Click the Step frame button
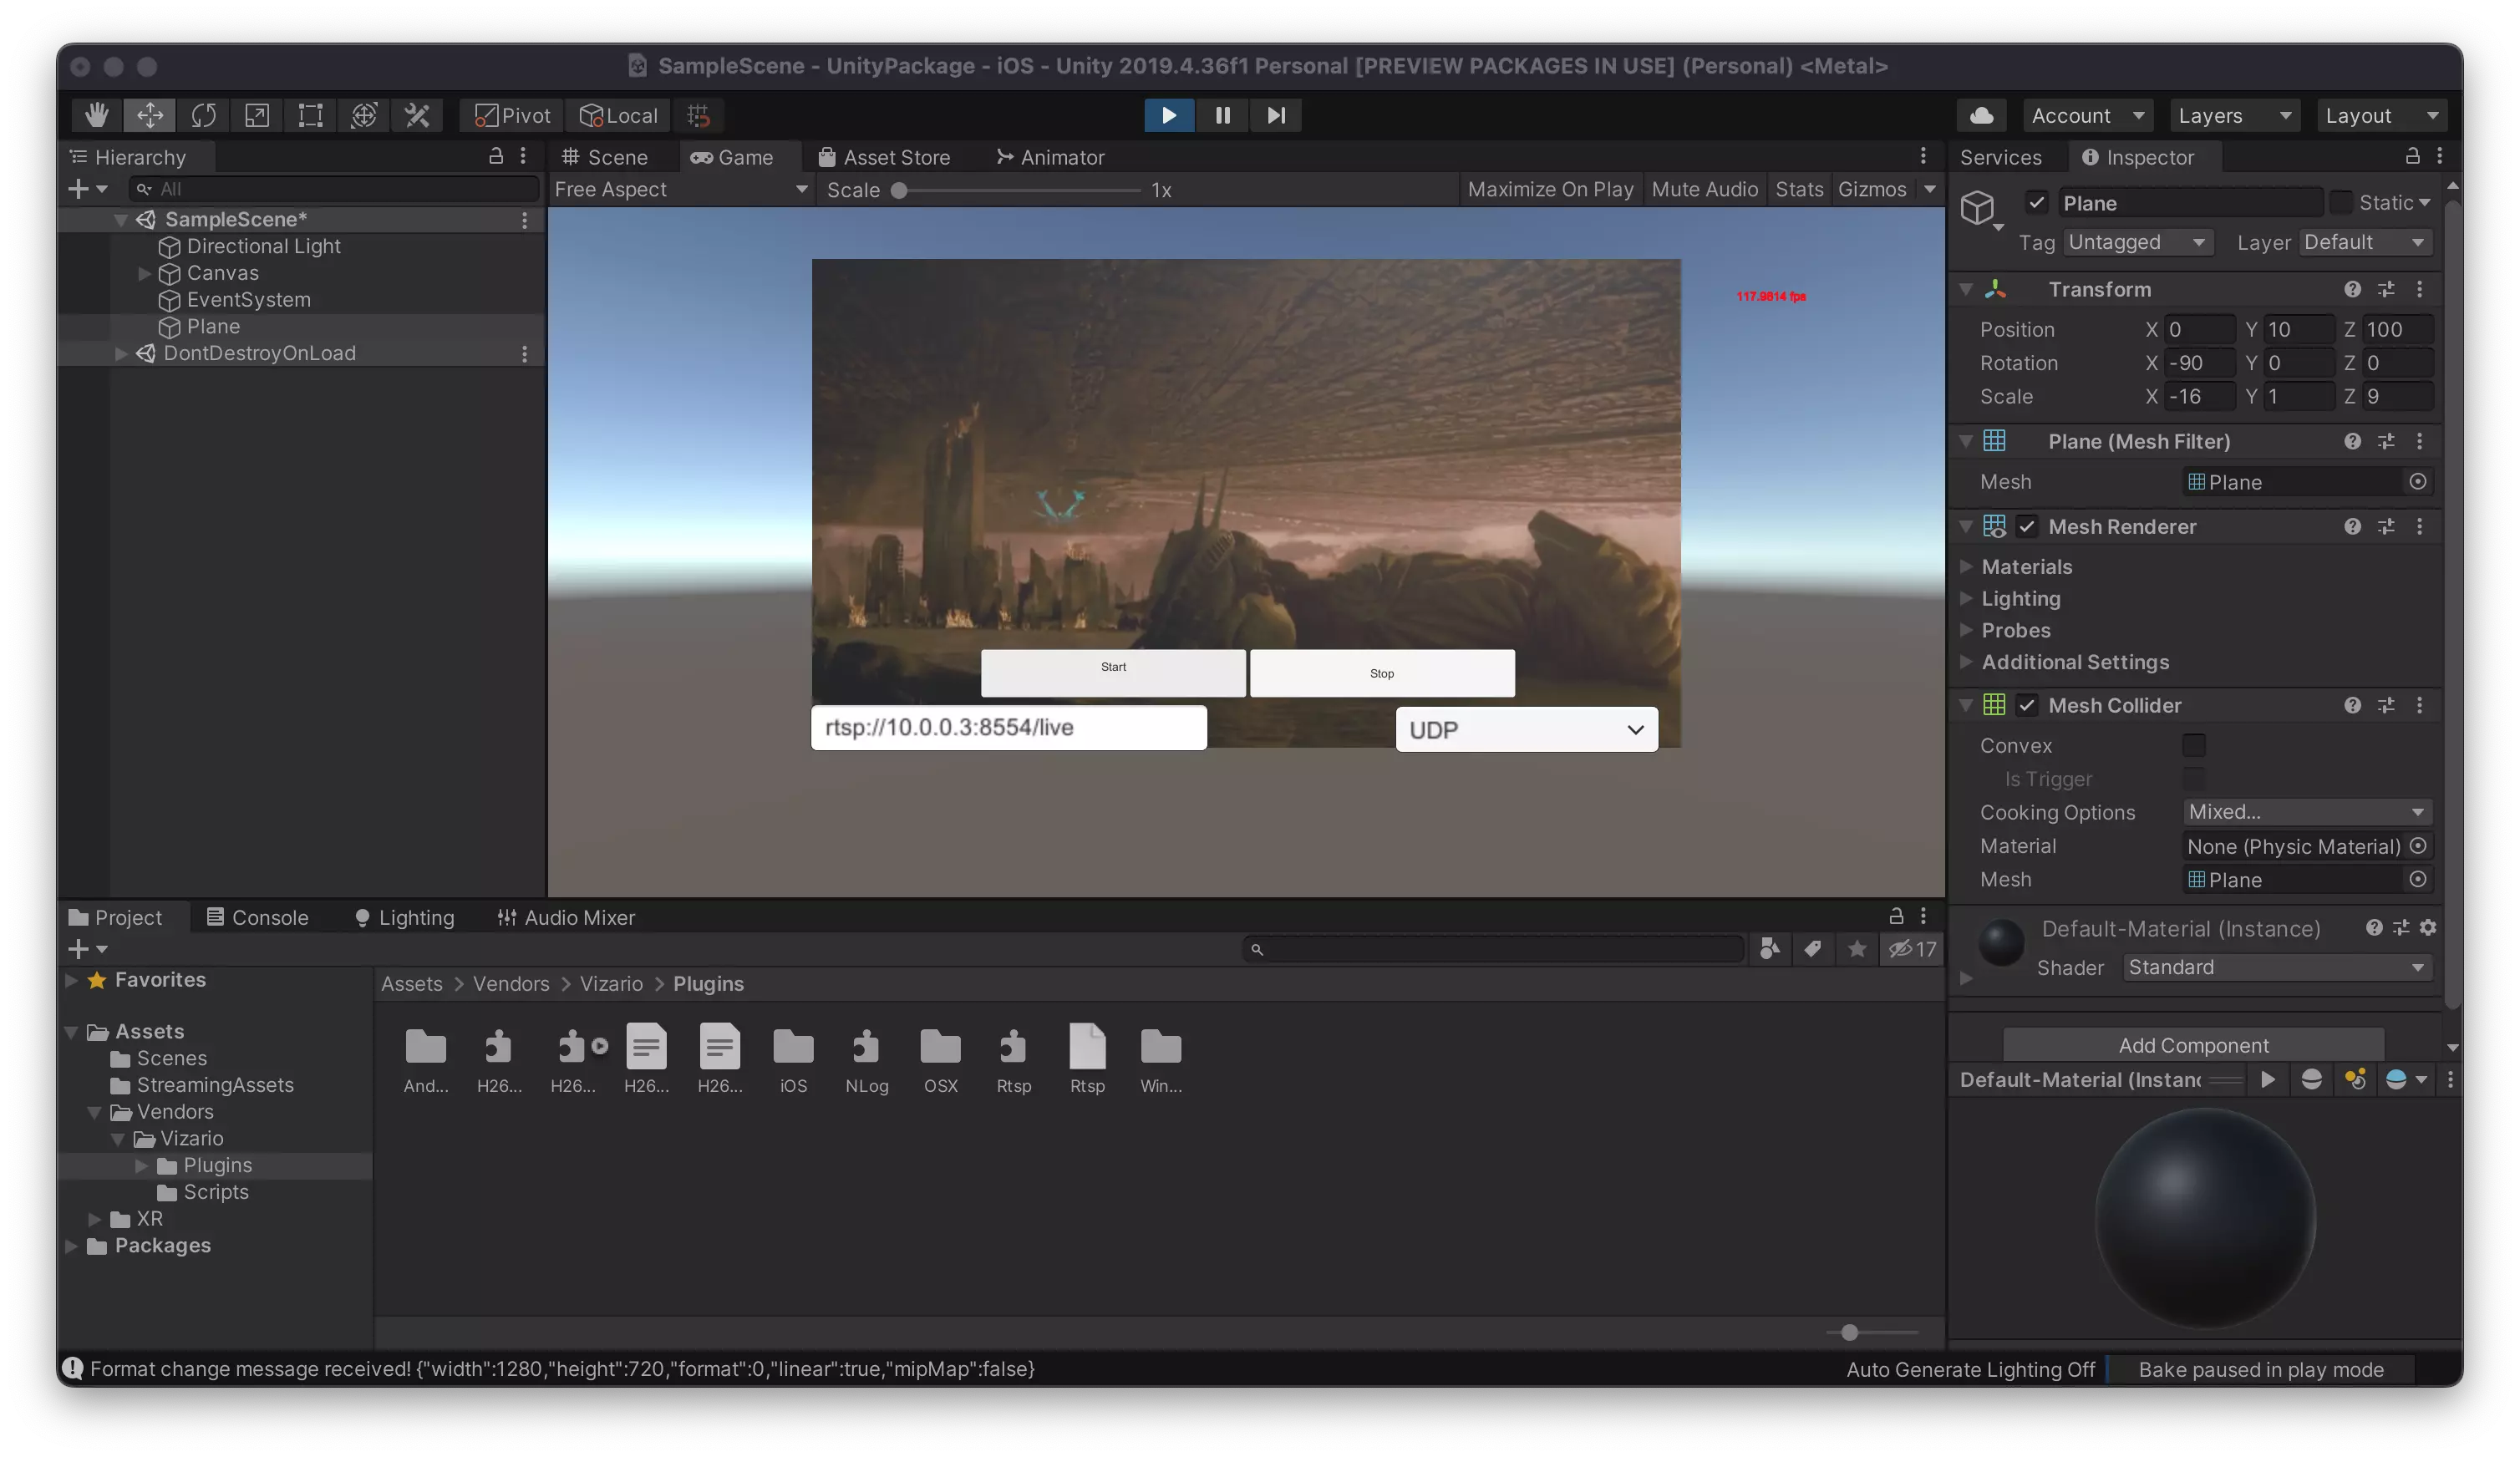The height and width of the screenshot is (1457, 2520). click(1276, 115)
